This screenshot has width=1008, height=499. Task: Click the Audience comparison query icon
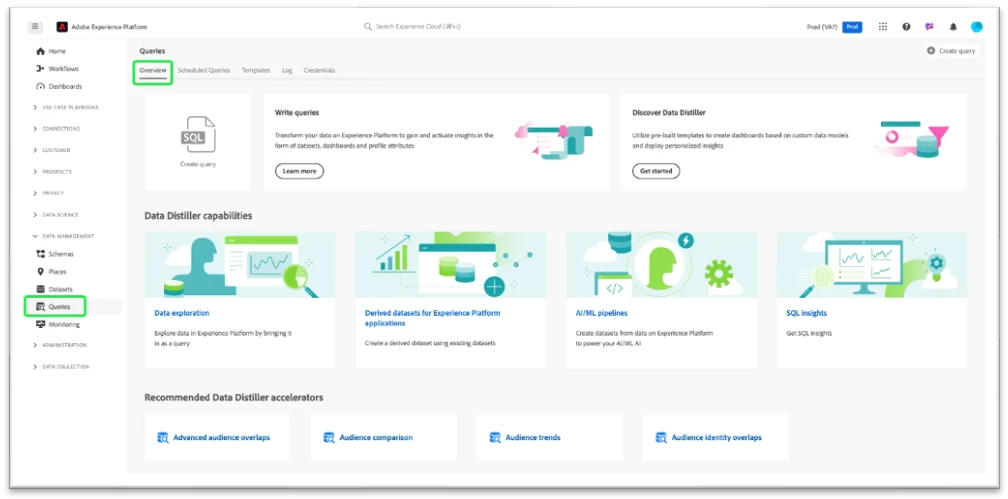click(329, 438)
